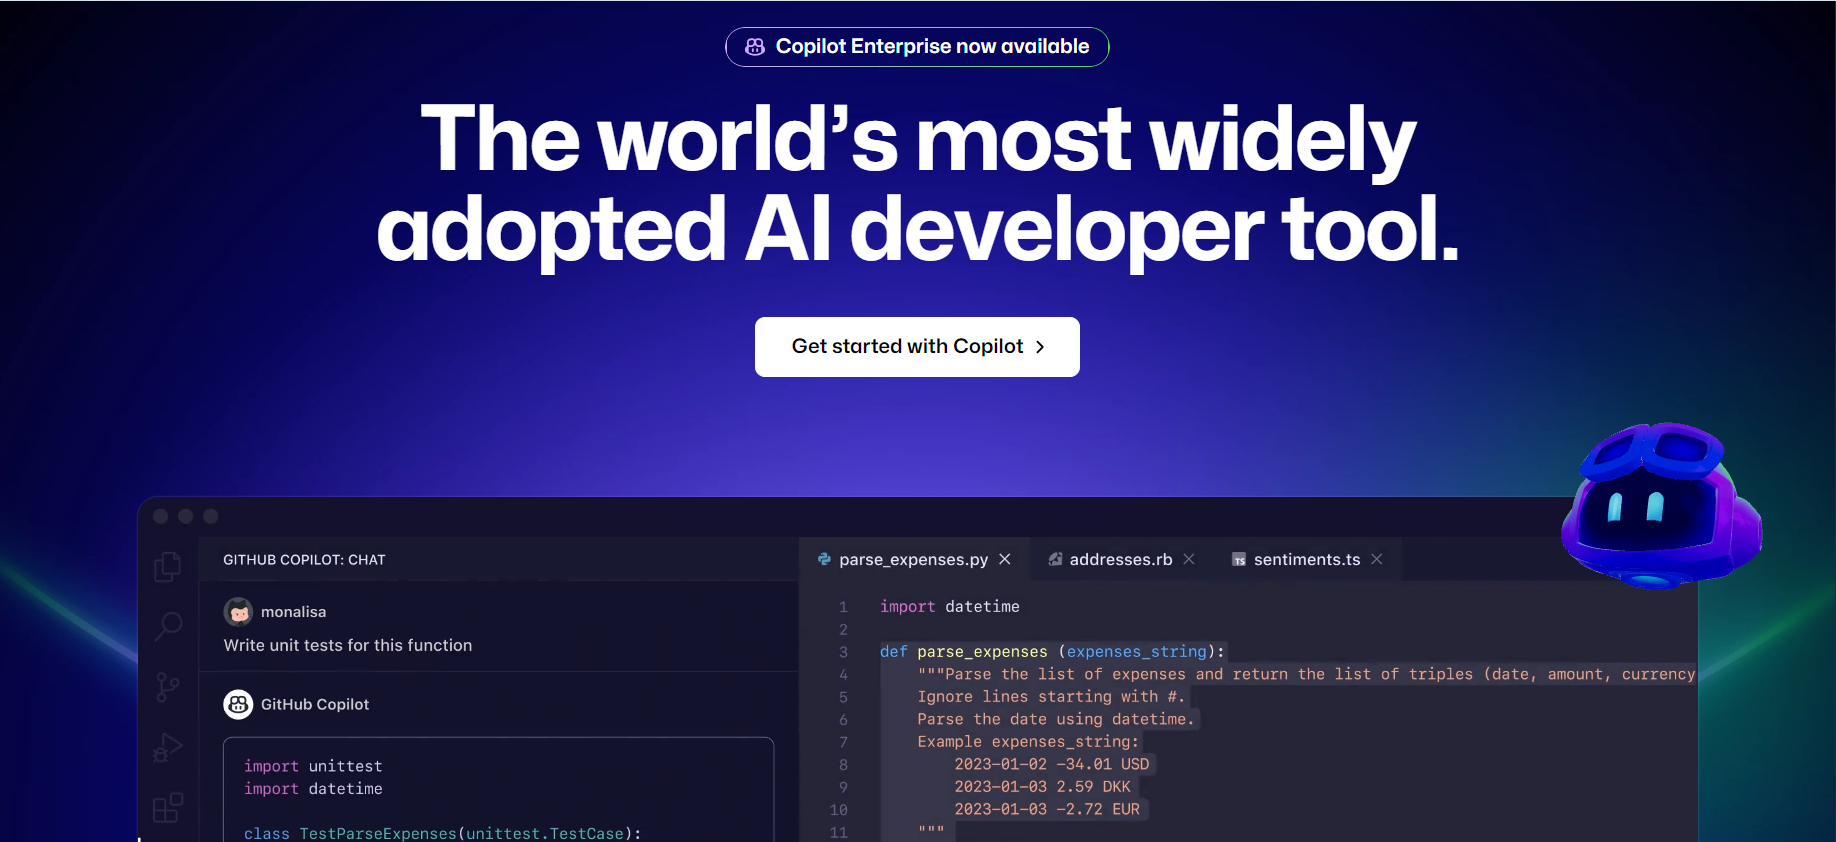Close the addresses.rb tab
This screenshot has height=842, width=1836.
coord(1189,559)
